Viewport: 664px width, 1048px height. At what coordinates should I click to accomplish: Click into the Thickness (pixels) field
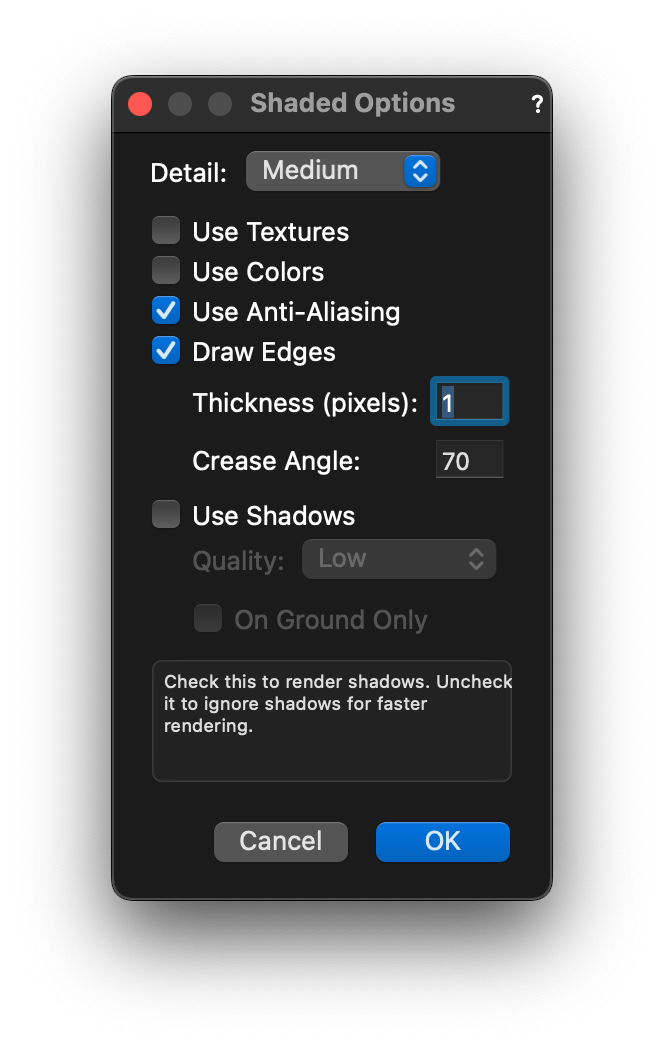[x=470, y=402]
